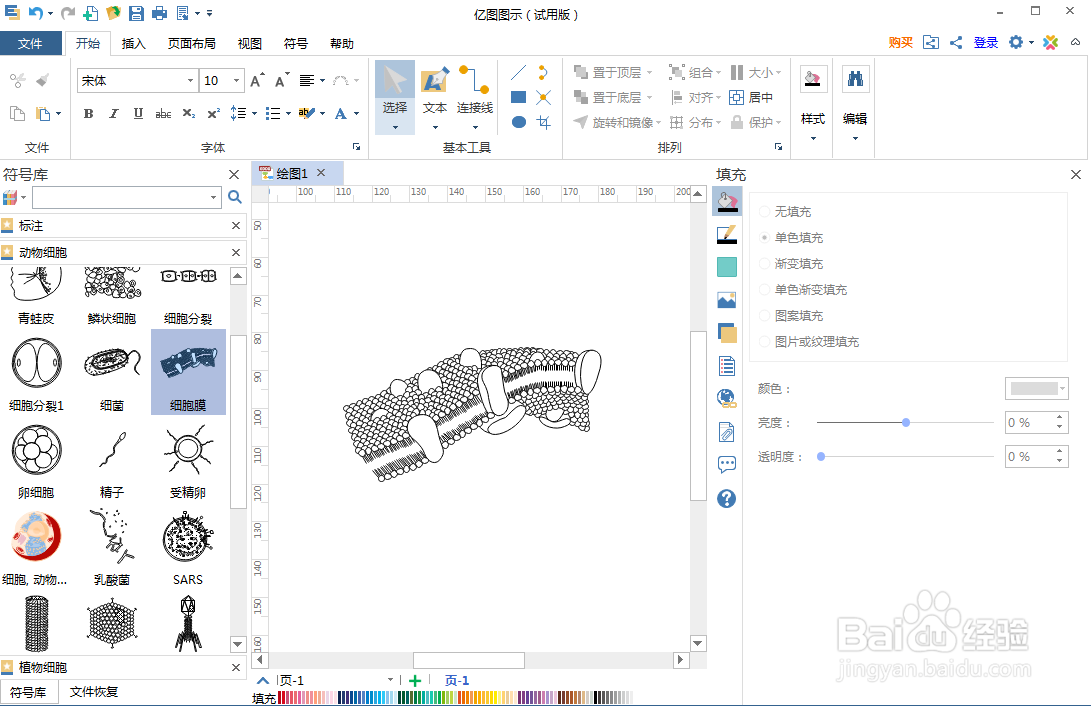Screen dimensions: 1091x706
Task: Close the 绘图1 document tab
Action: pos(321,173)
